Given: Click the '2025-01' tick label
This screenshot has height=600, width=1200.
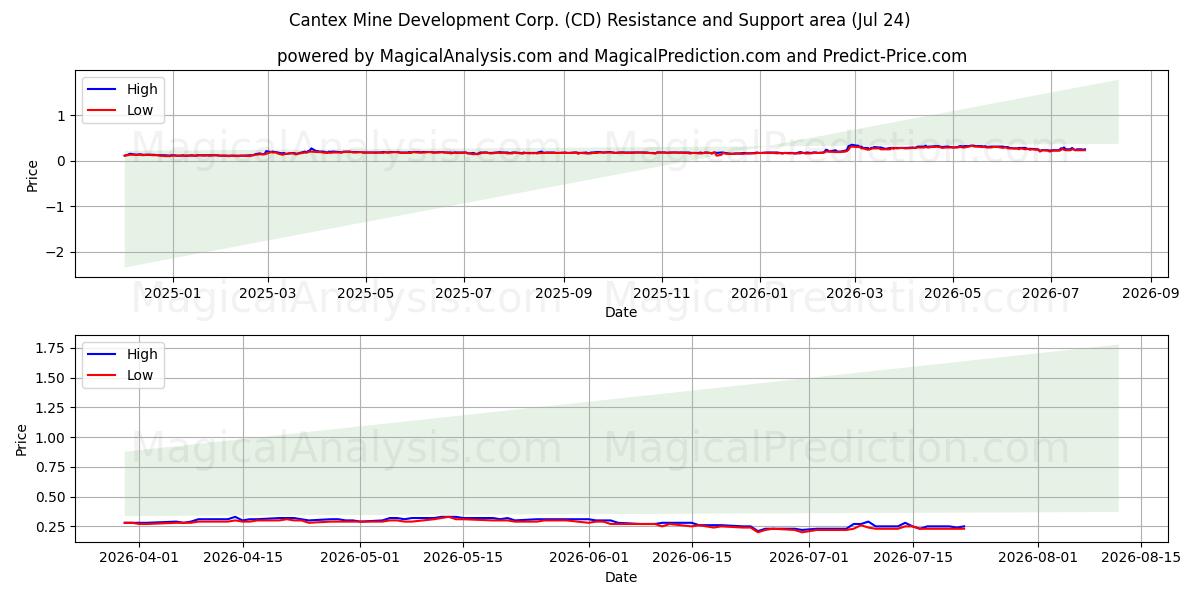Looking at the screenshot, I should click(x=173, y=293).
